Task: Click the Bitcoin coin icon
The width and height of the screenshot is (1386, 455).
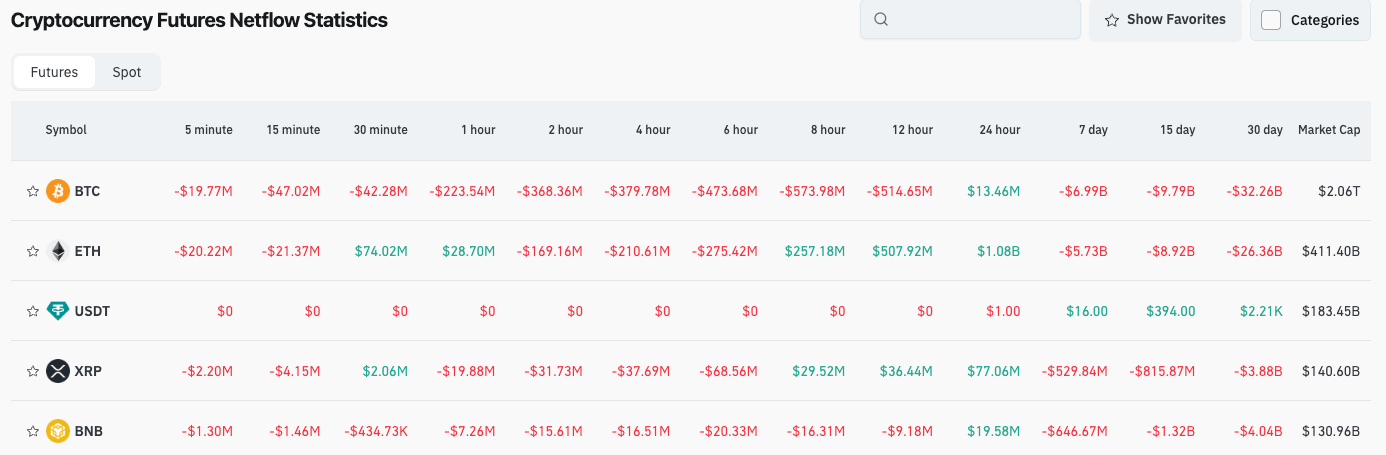Action: pyautogui.click(x=58, y=191)
